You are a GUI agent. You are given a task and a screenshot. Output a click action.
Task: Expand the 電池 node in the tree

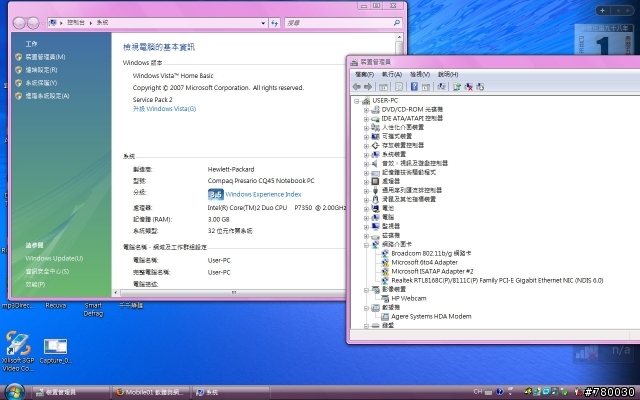point(366,209)
